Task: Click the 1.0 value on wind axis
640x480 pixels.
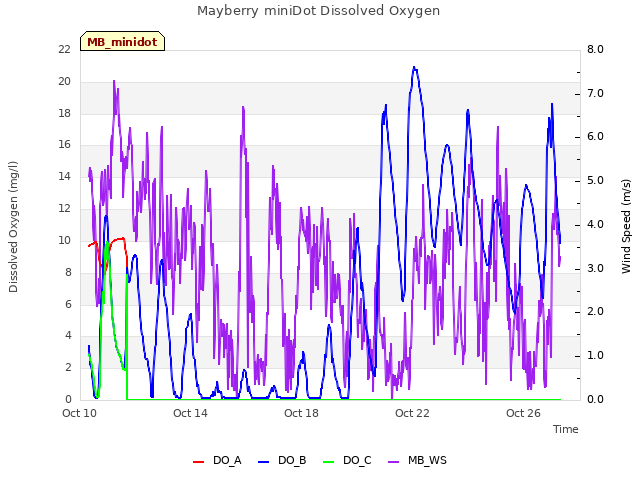Action: 596,356
